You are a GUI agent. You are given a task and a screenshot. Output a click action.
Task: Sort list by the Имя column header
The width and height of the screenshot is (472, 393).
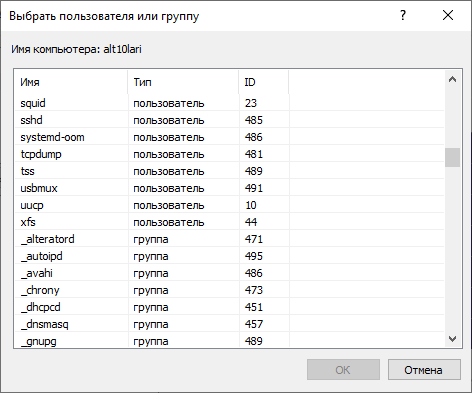point(71,82)
